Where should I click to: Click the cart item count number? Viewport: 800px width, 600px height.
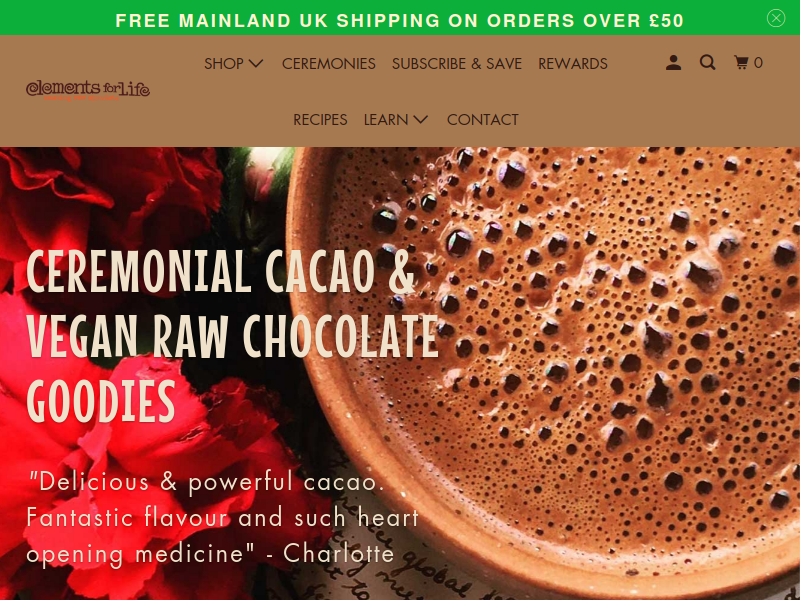click(758, 63)
